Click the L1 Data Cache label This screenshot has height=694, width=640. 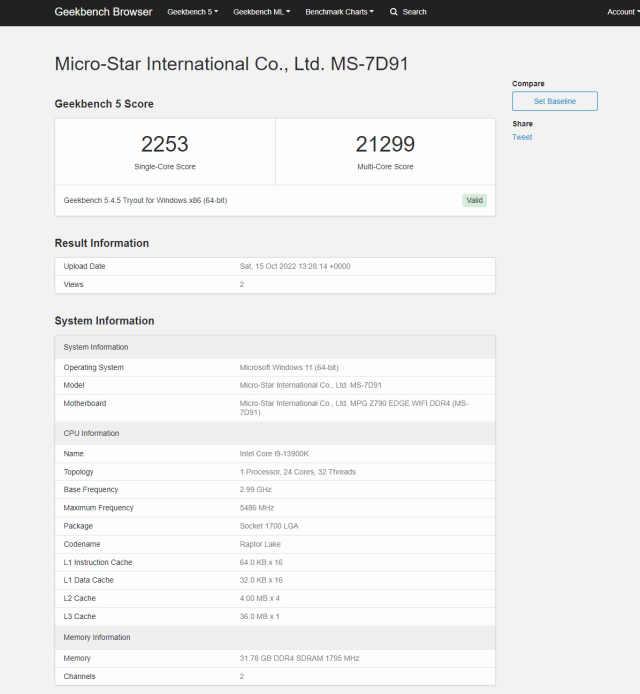89,580
